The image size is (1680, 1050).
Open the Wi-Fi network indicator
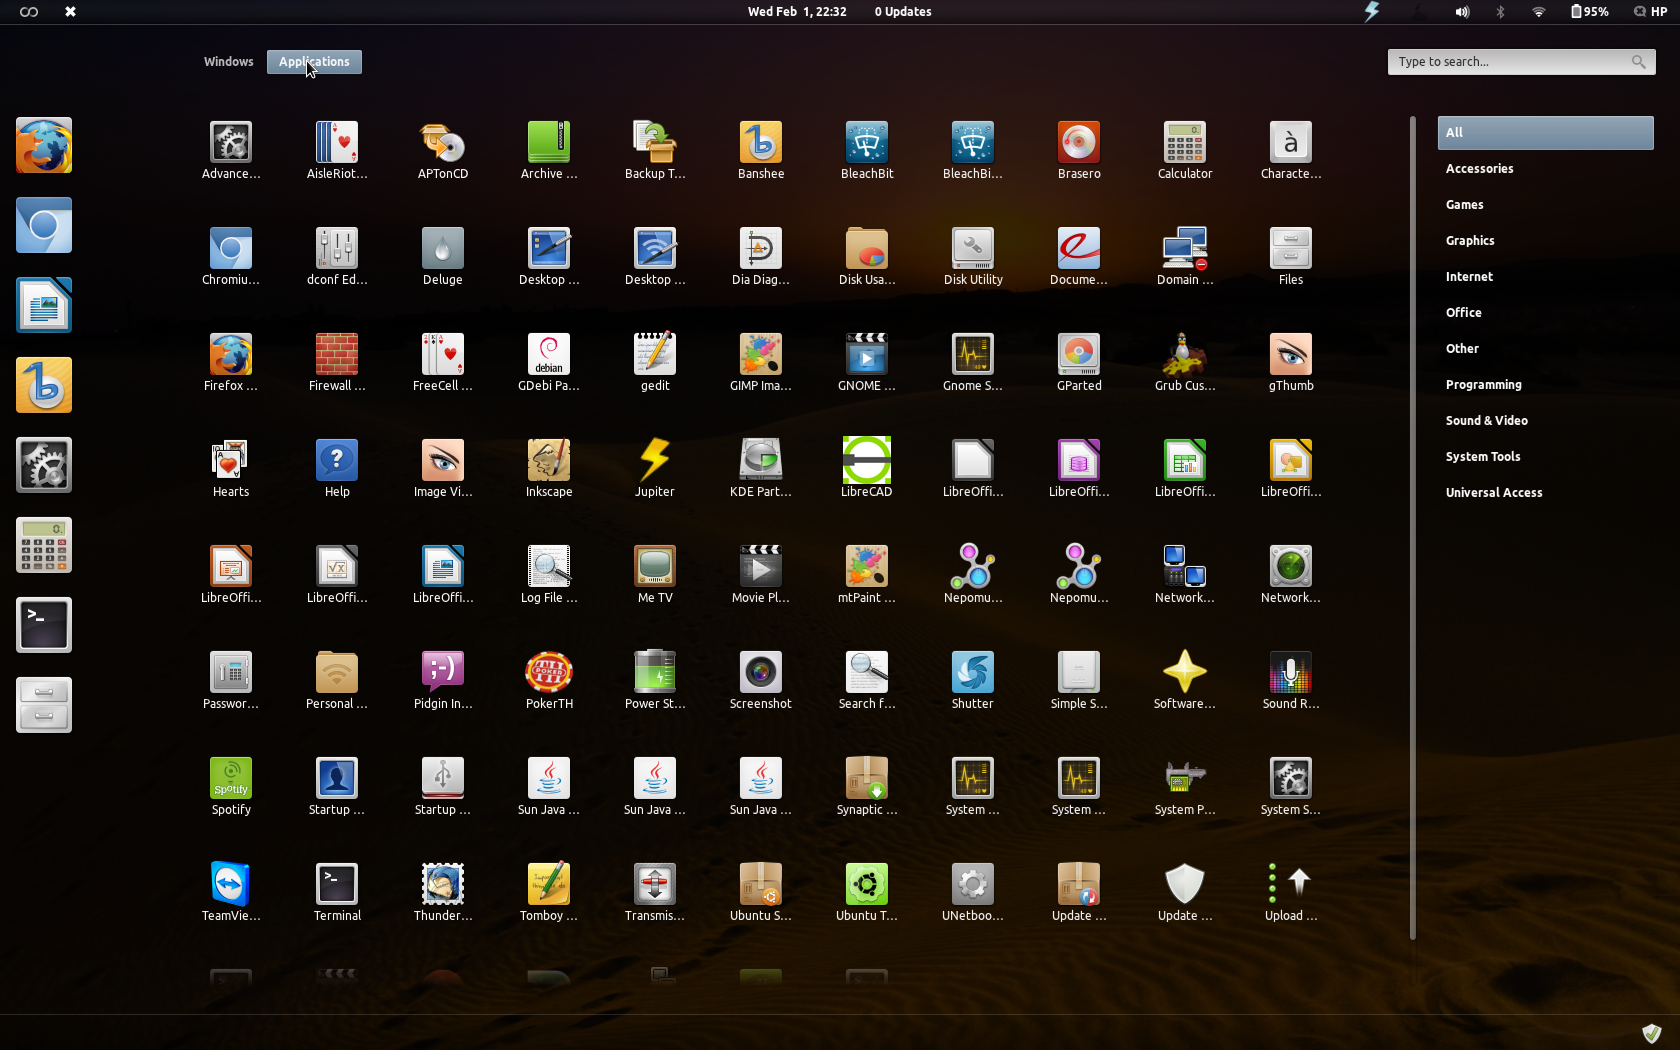click(1538, 12)
